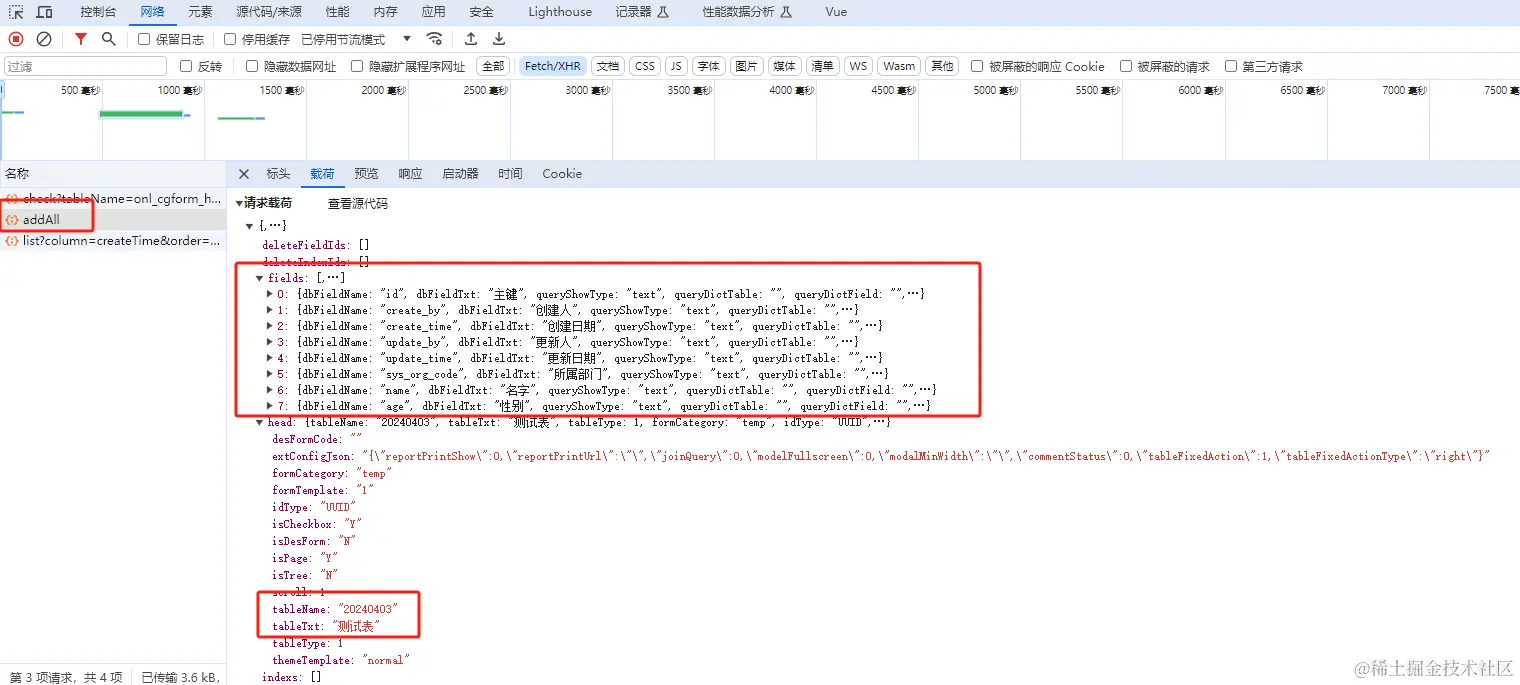Stop recording network log
1520x685 pixels.
point(16,39)
